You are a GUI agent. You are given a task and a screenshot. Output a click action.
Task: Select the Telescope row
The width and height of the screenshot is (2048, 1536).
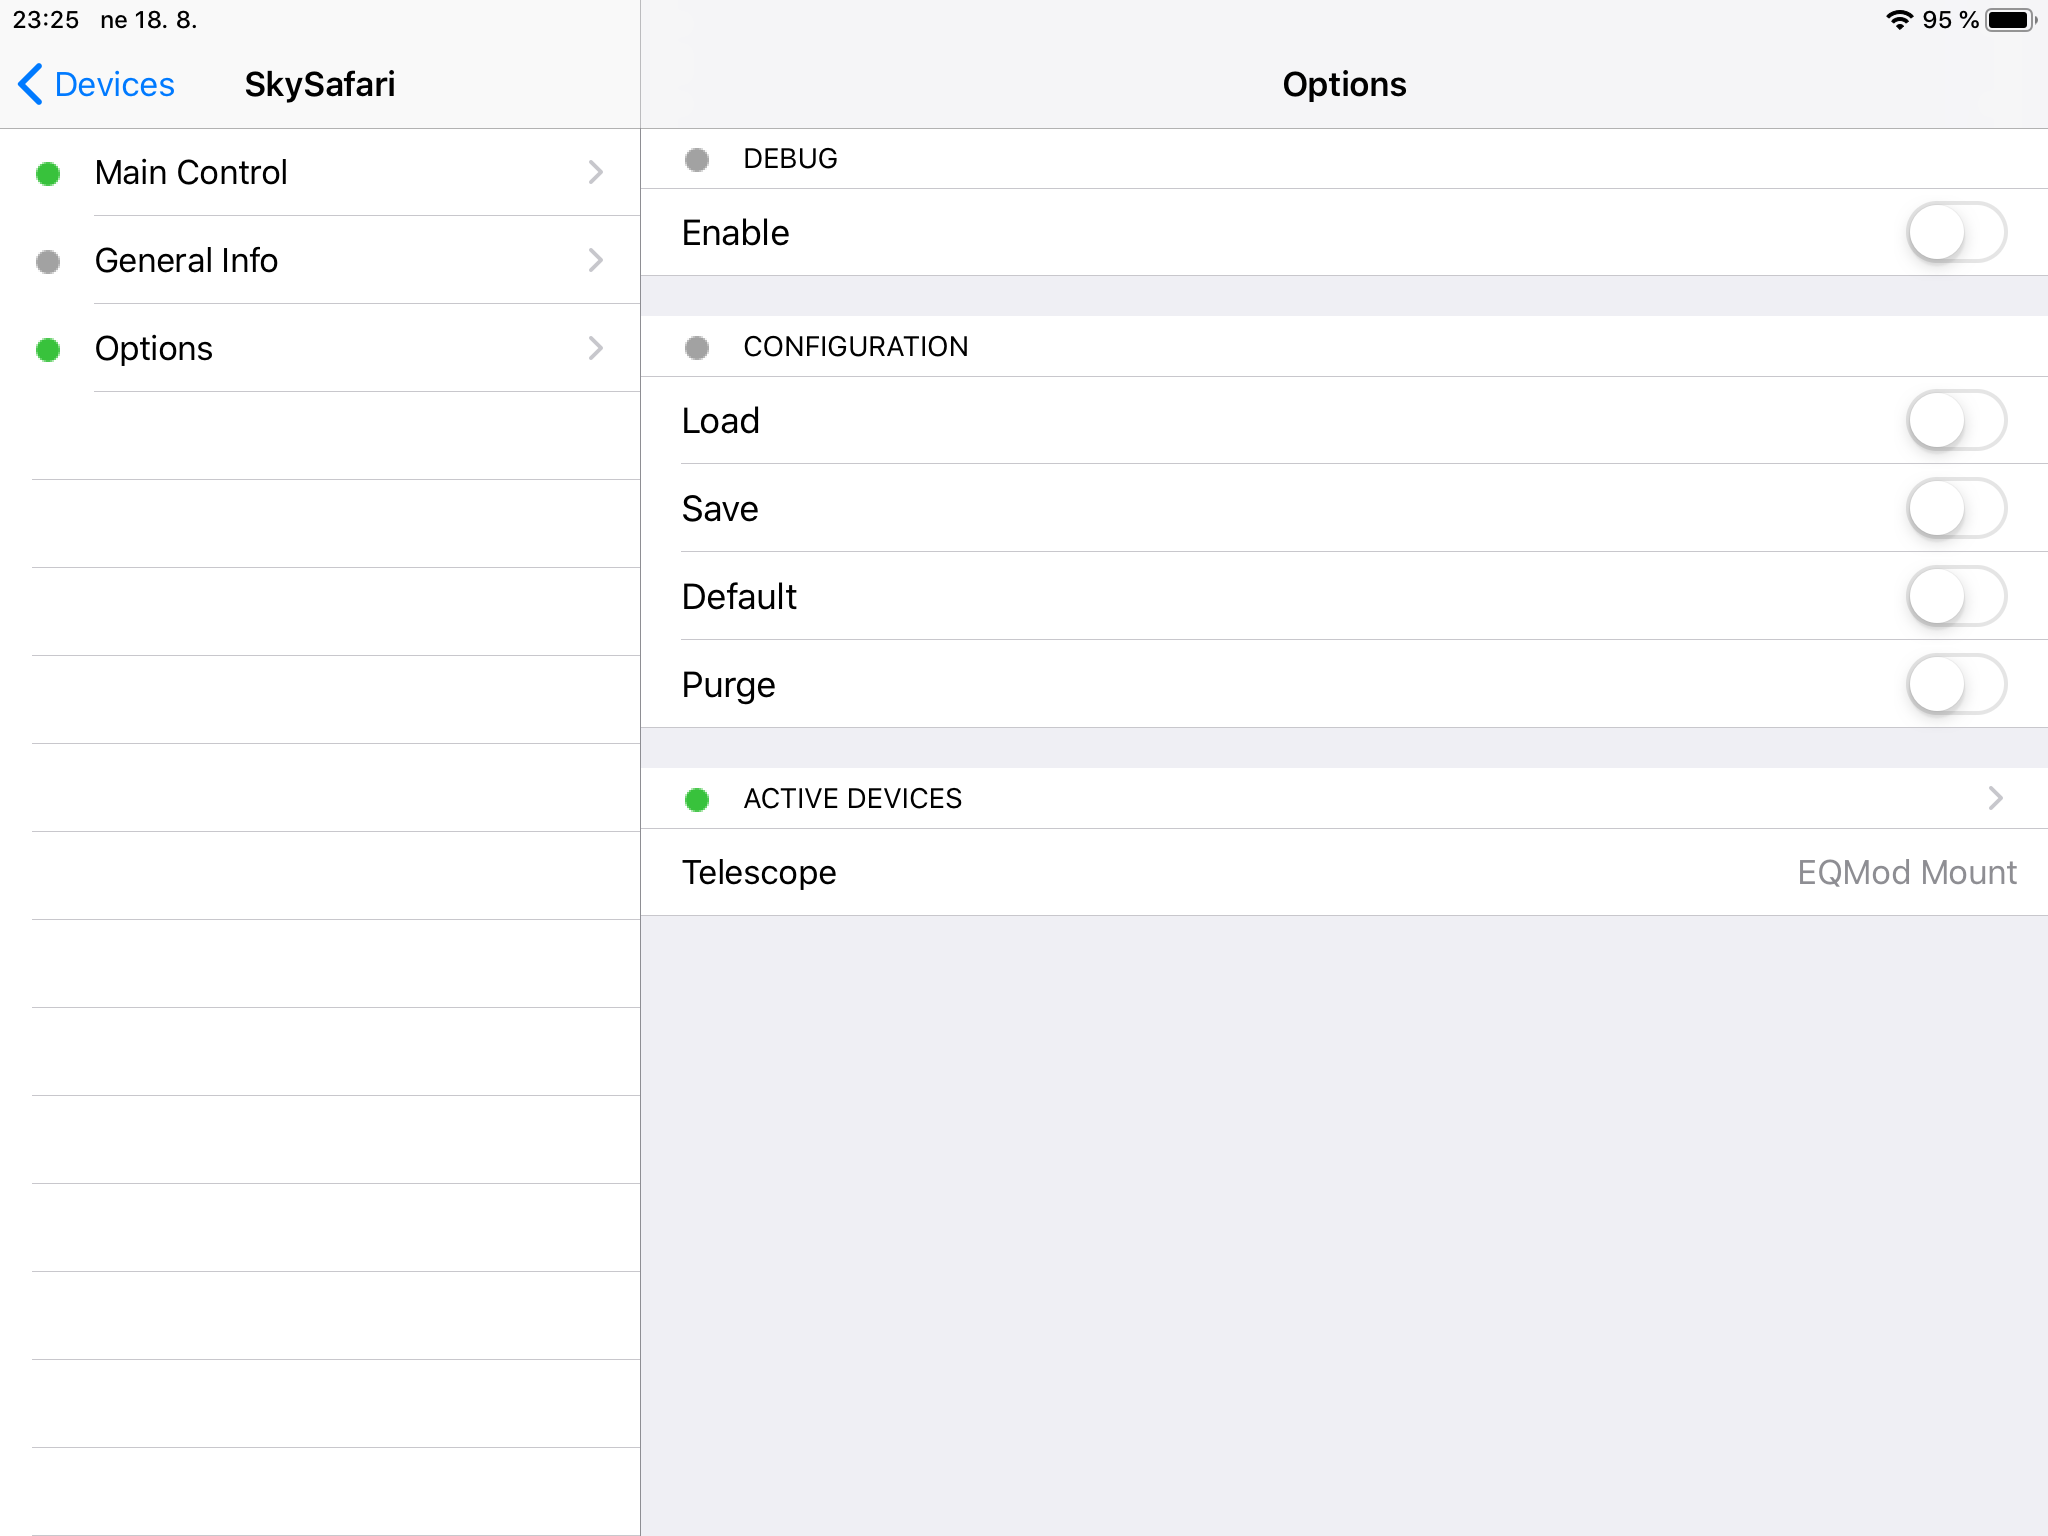(x=1344, y=872)
